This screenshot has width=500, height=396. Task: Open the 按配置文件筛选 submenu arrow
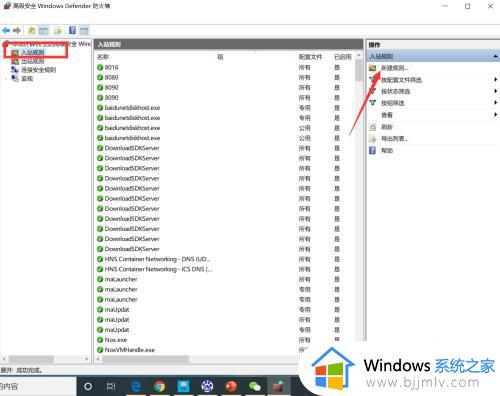click(x=496, y=79)
